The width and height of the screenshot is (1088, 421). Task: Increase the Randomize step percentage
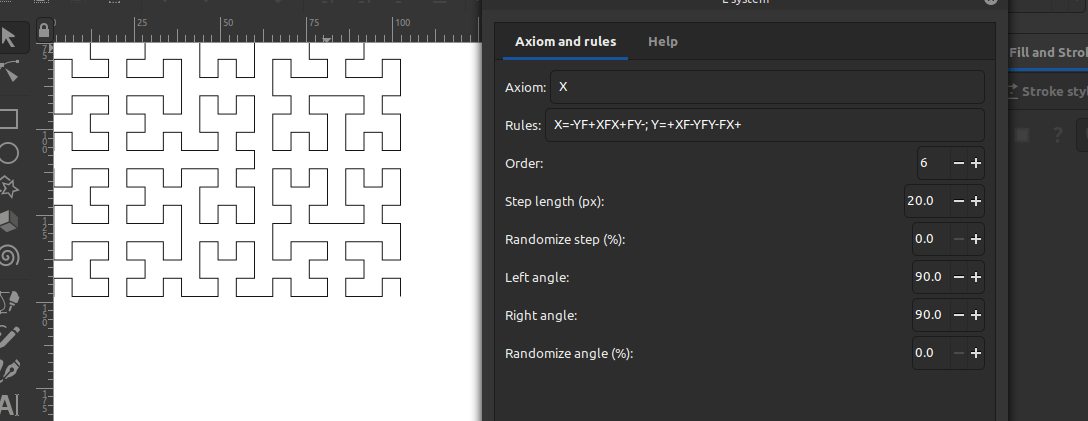(976, 239)
